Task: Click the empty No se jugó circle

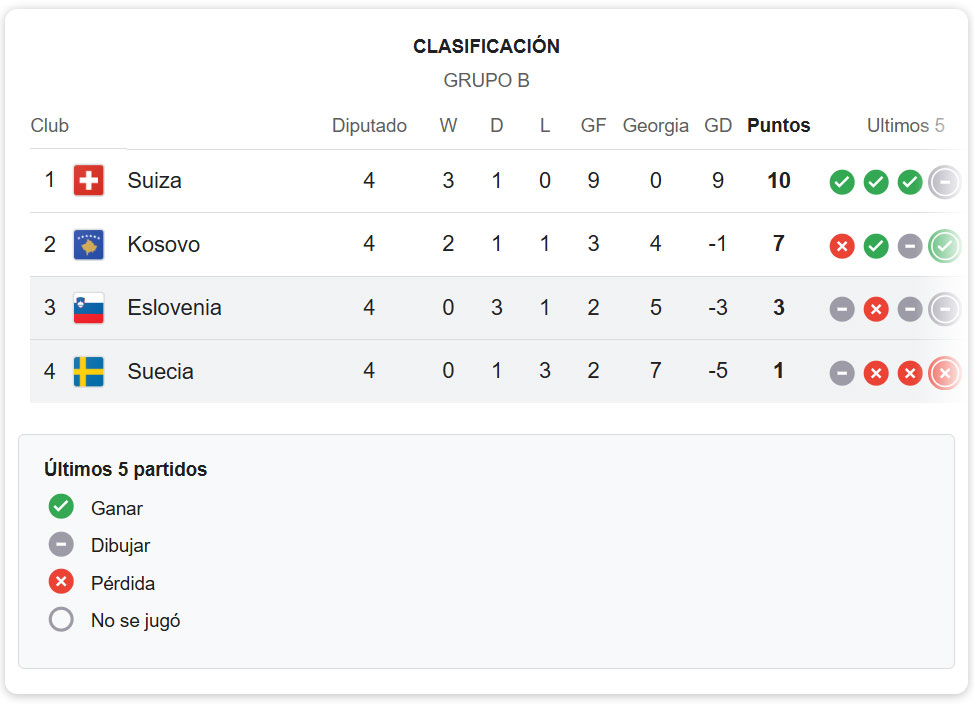Action: pos(61,620)
